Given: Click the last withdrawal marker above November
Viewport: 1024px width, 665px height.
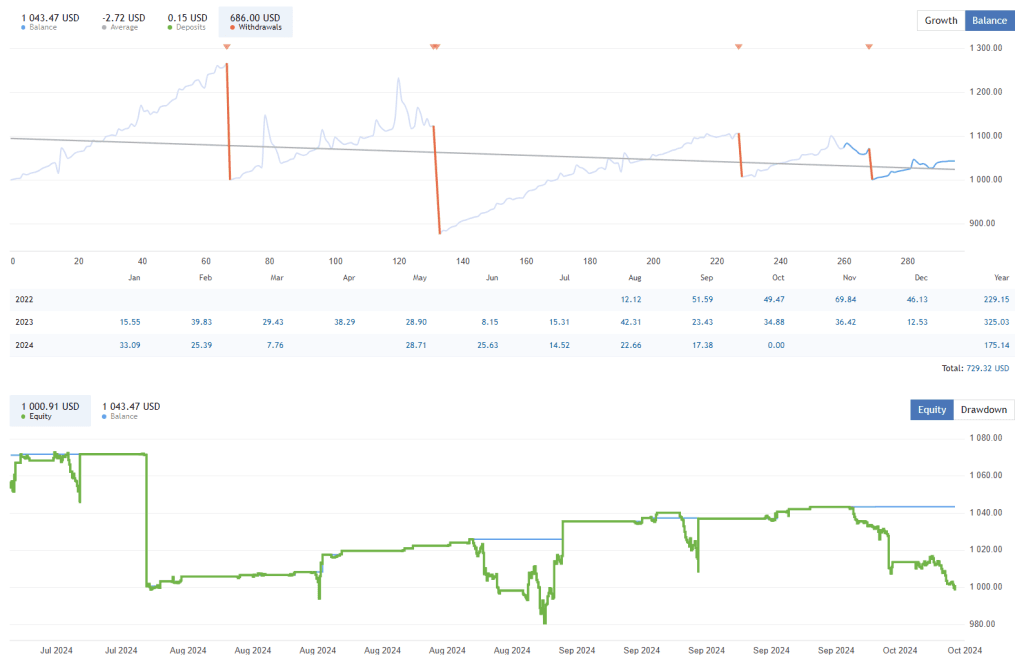Looking at the screenshot, I should [x=868, y=46].
